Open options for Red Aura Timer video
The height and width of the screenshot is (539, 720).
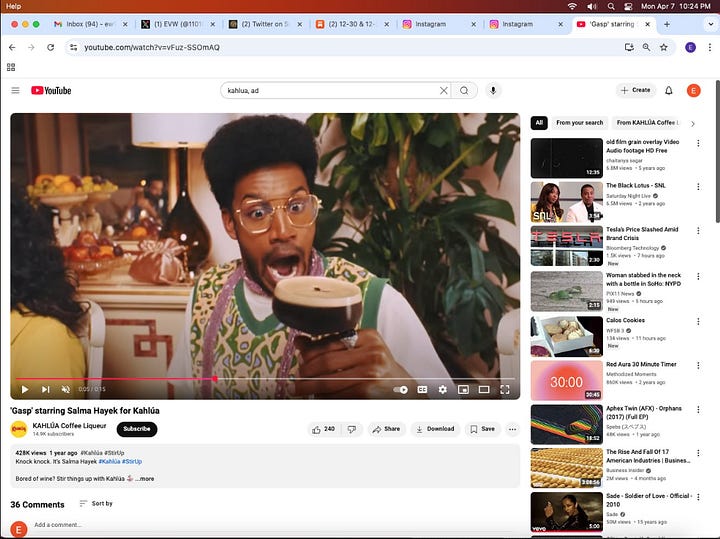pos(698,365)
